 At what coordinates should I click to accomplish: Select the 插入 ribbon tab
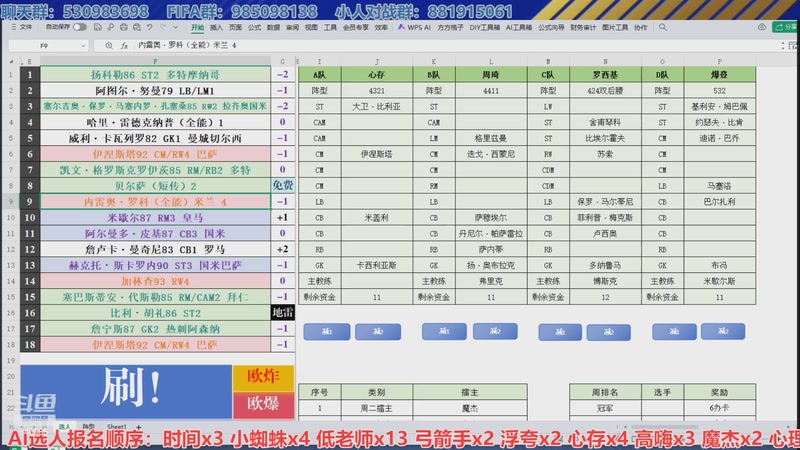(216, 28)
